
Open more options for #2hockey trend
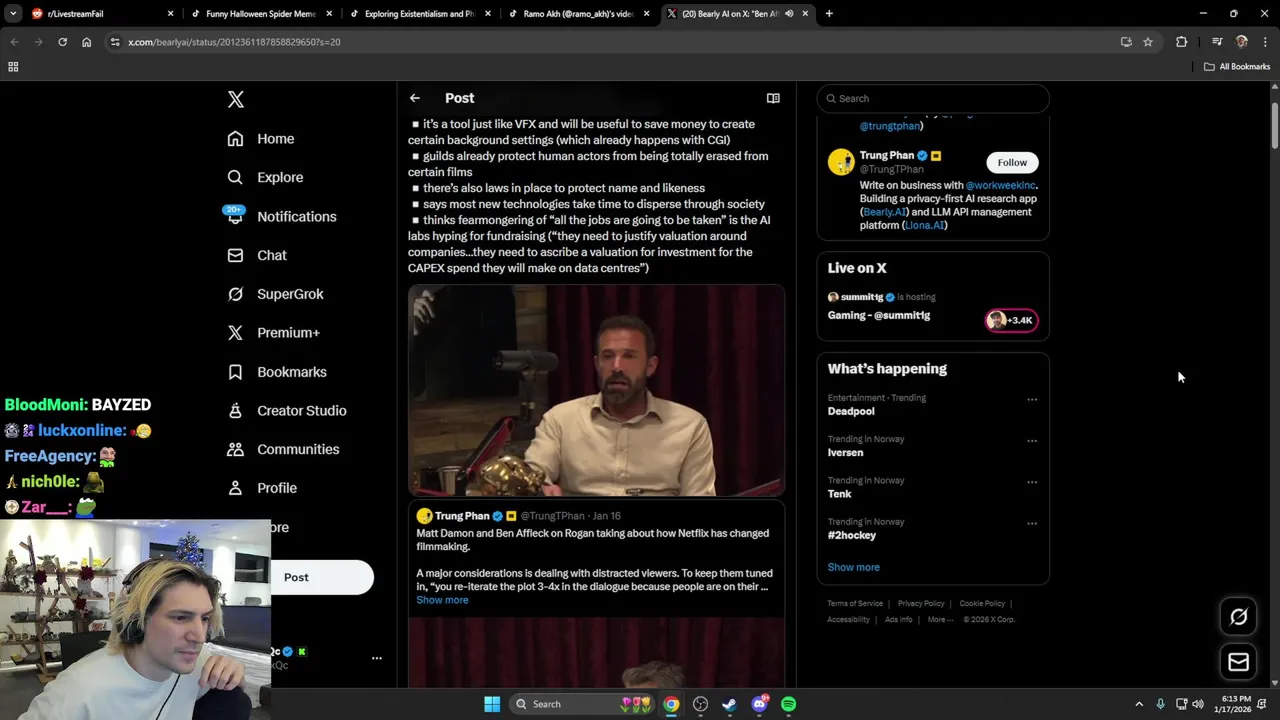(x=1032, y=523)
